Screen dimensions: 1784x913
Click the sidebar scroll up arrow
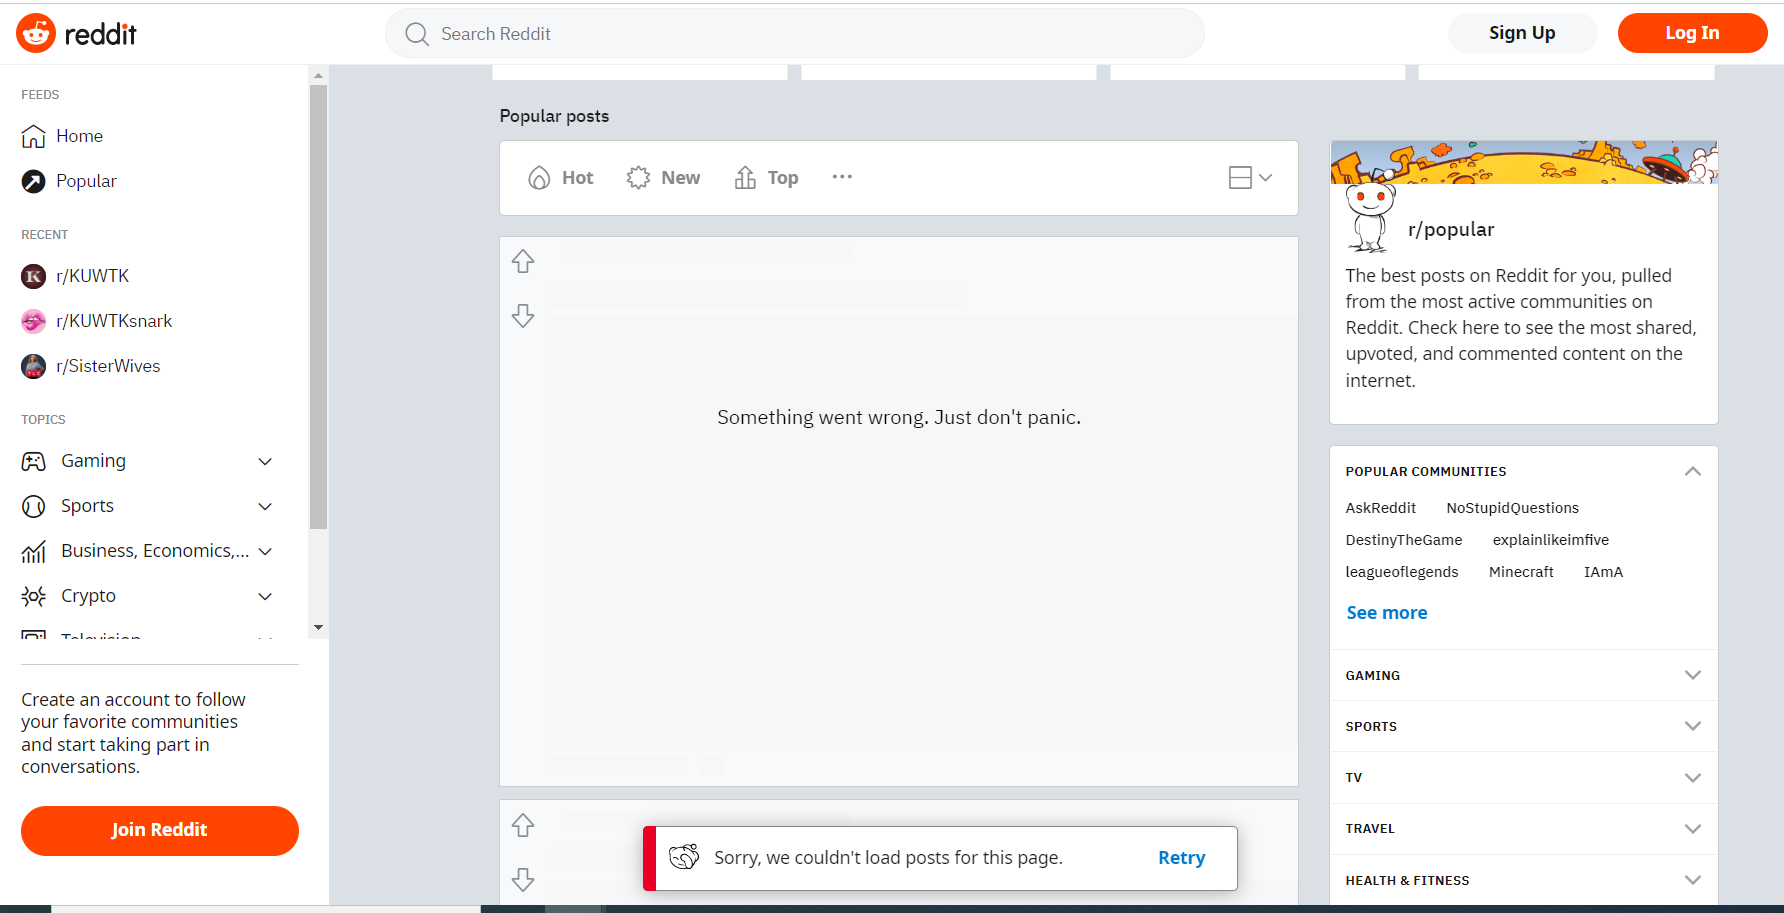point(318,76)
